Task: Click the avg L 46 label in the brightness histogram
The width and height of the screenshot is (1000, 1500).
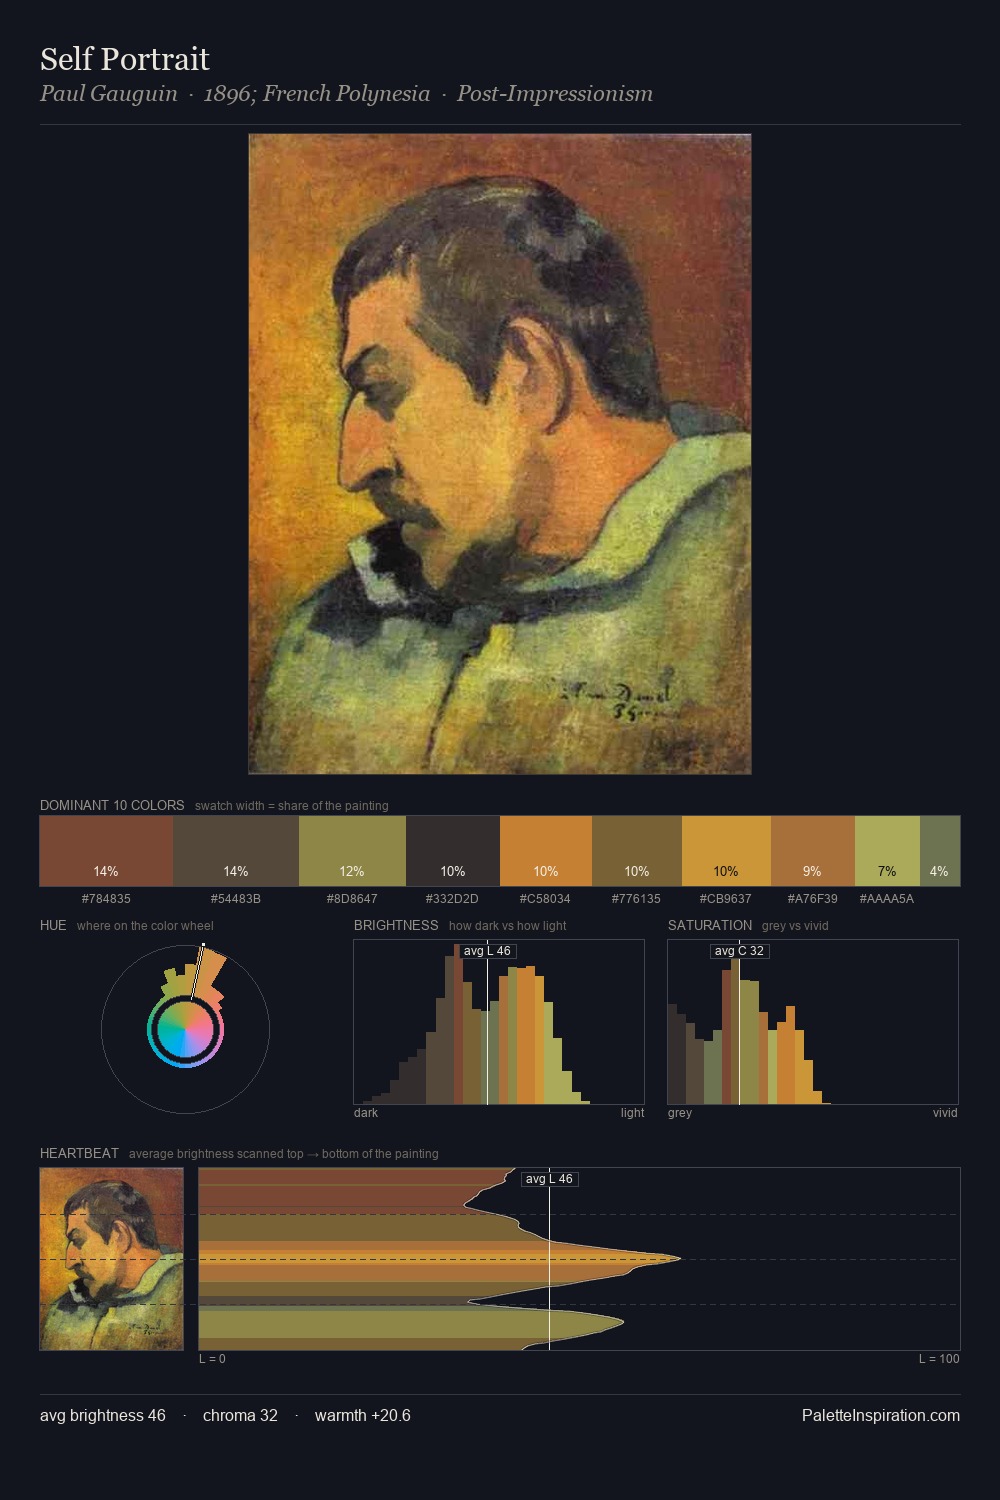Action: [488, 951]
